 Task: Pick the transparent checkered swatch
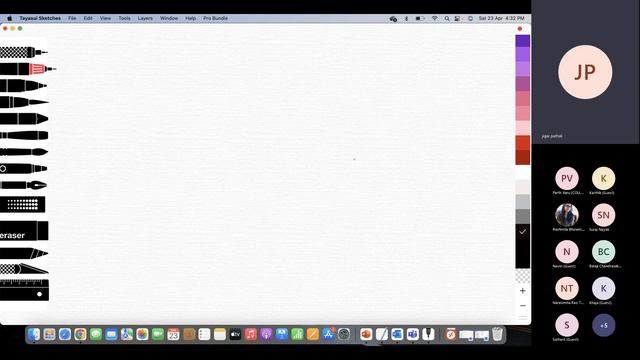click(x=522, y=276)
